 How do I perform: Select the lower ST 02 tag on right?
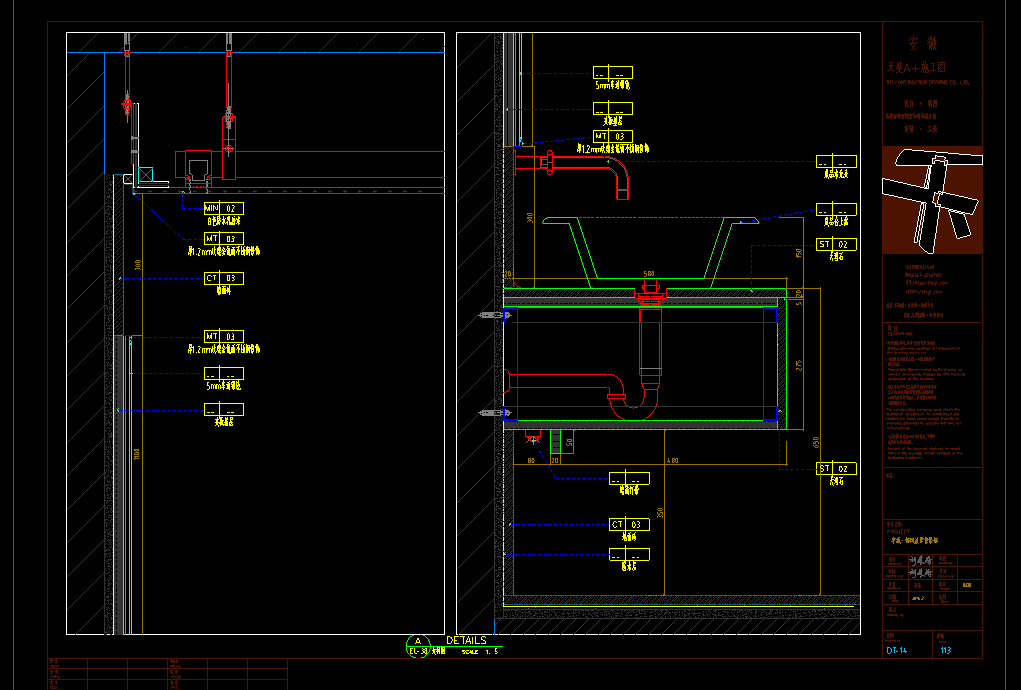[837, 468]
